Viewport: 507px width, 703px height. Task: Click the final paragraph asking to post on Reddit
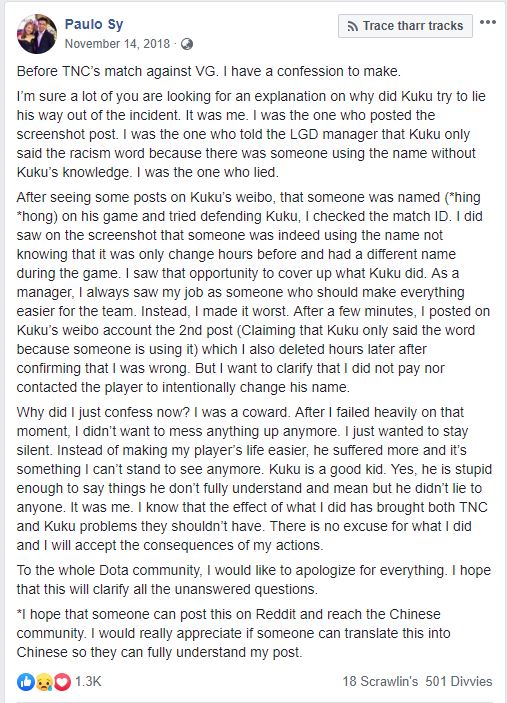(234, 633)
